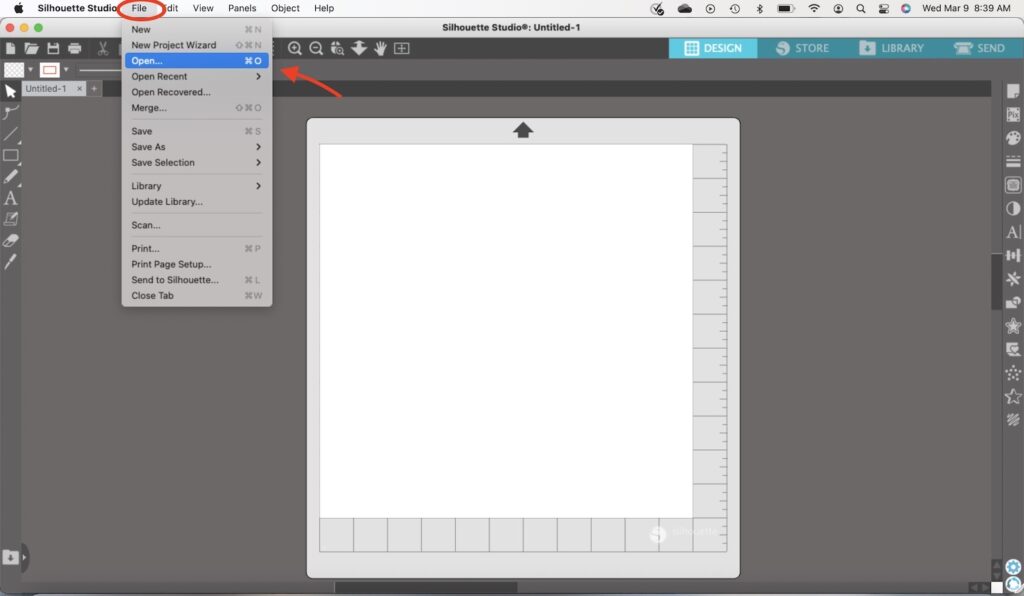Click the Zoom Out magnifier icon

coord(316,48)
